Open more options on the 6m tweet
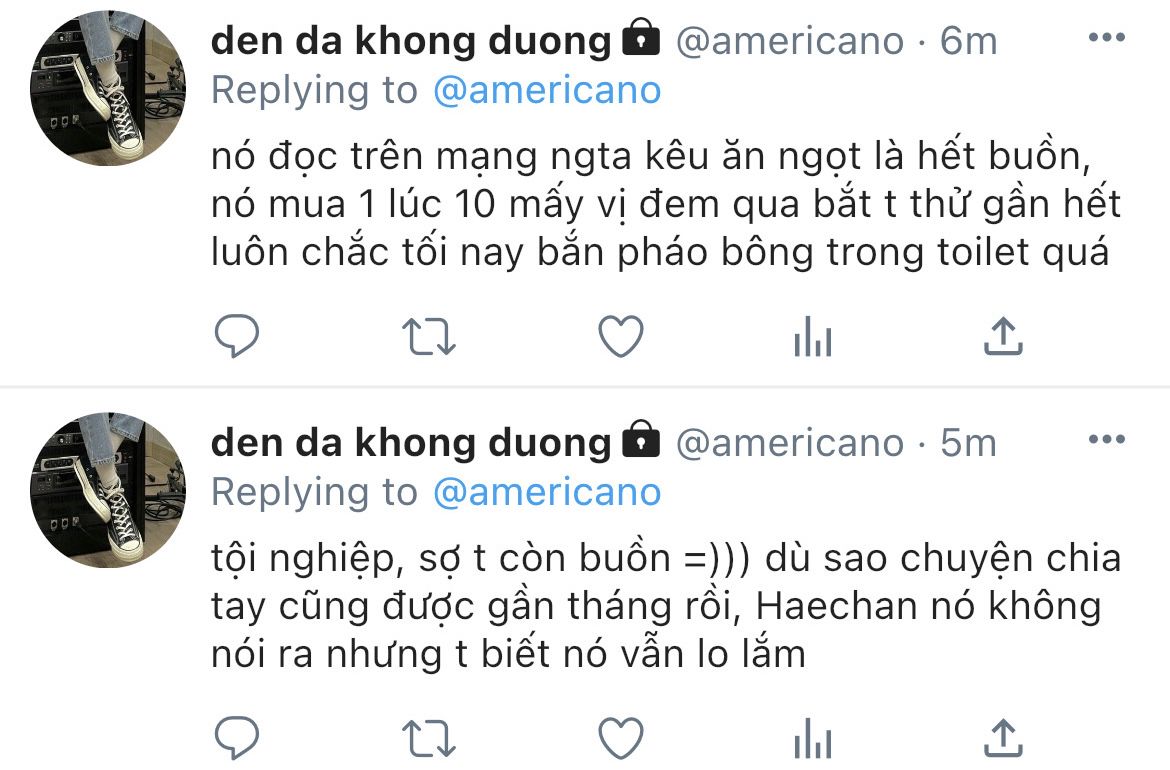This screenshot has height=770, width=1170. click(1107, 37)
